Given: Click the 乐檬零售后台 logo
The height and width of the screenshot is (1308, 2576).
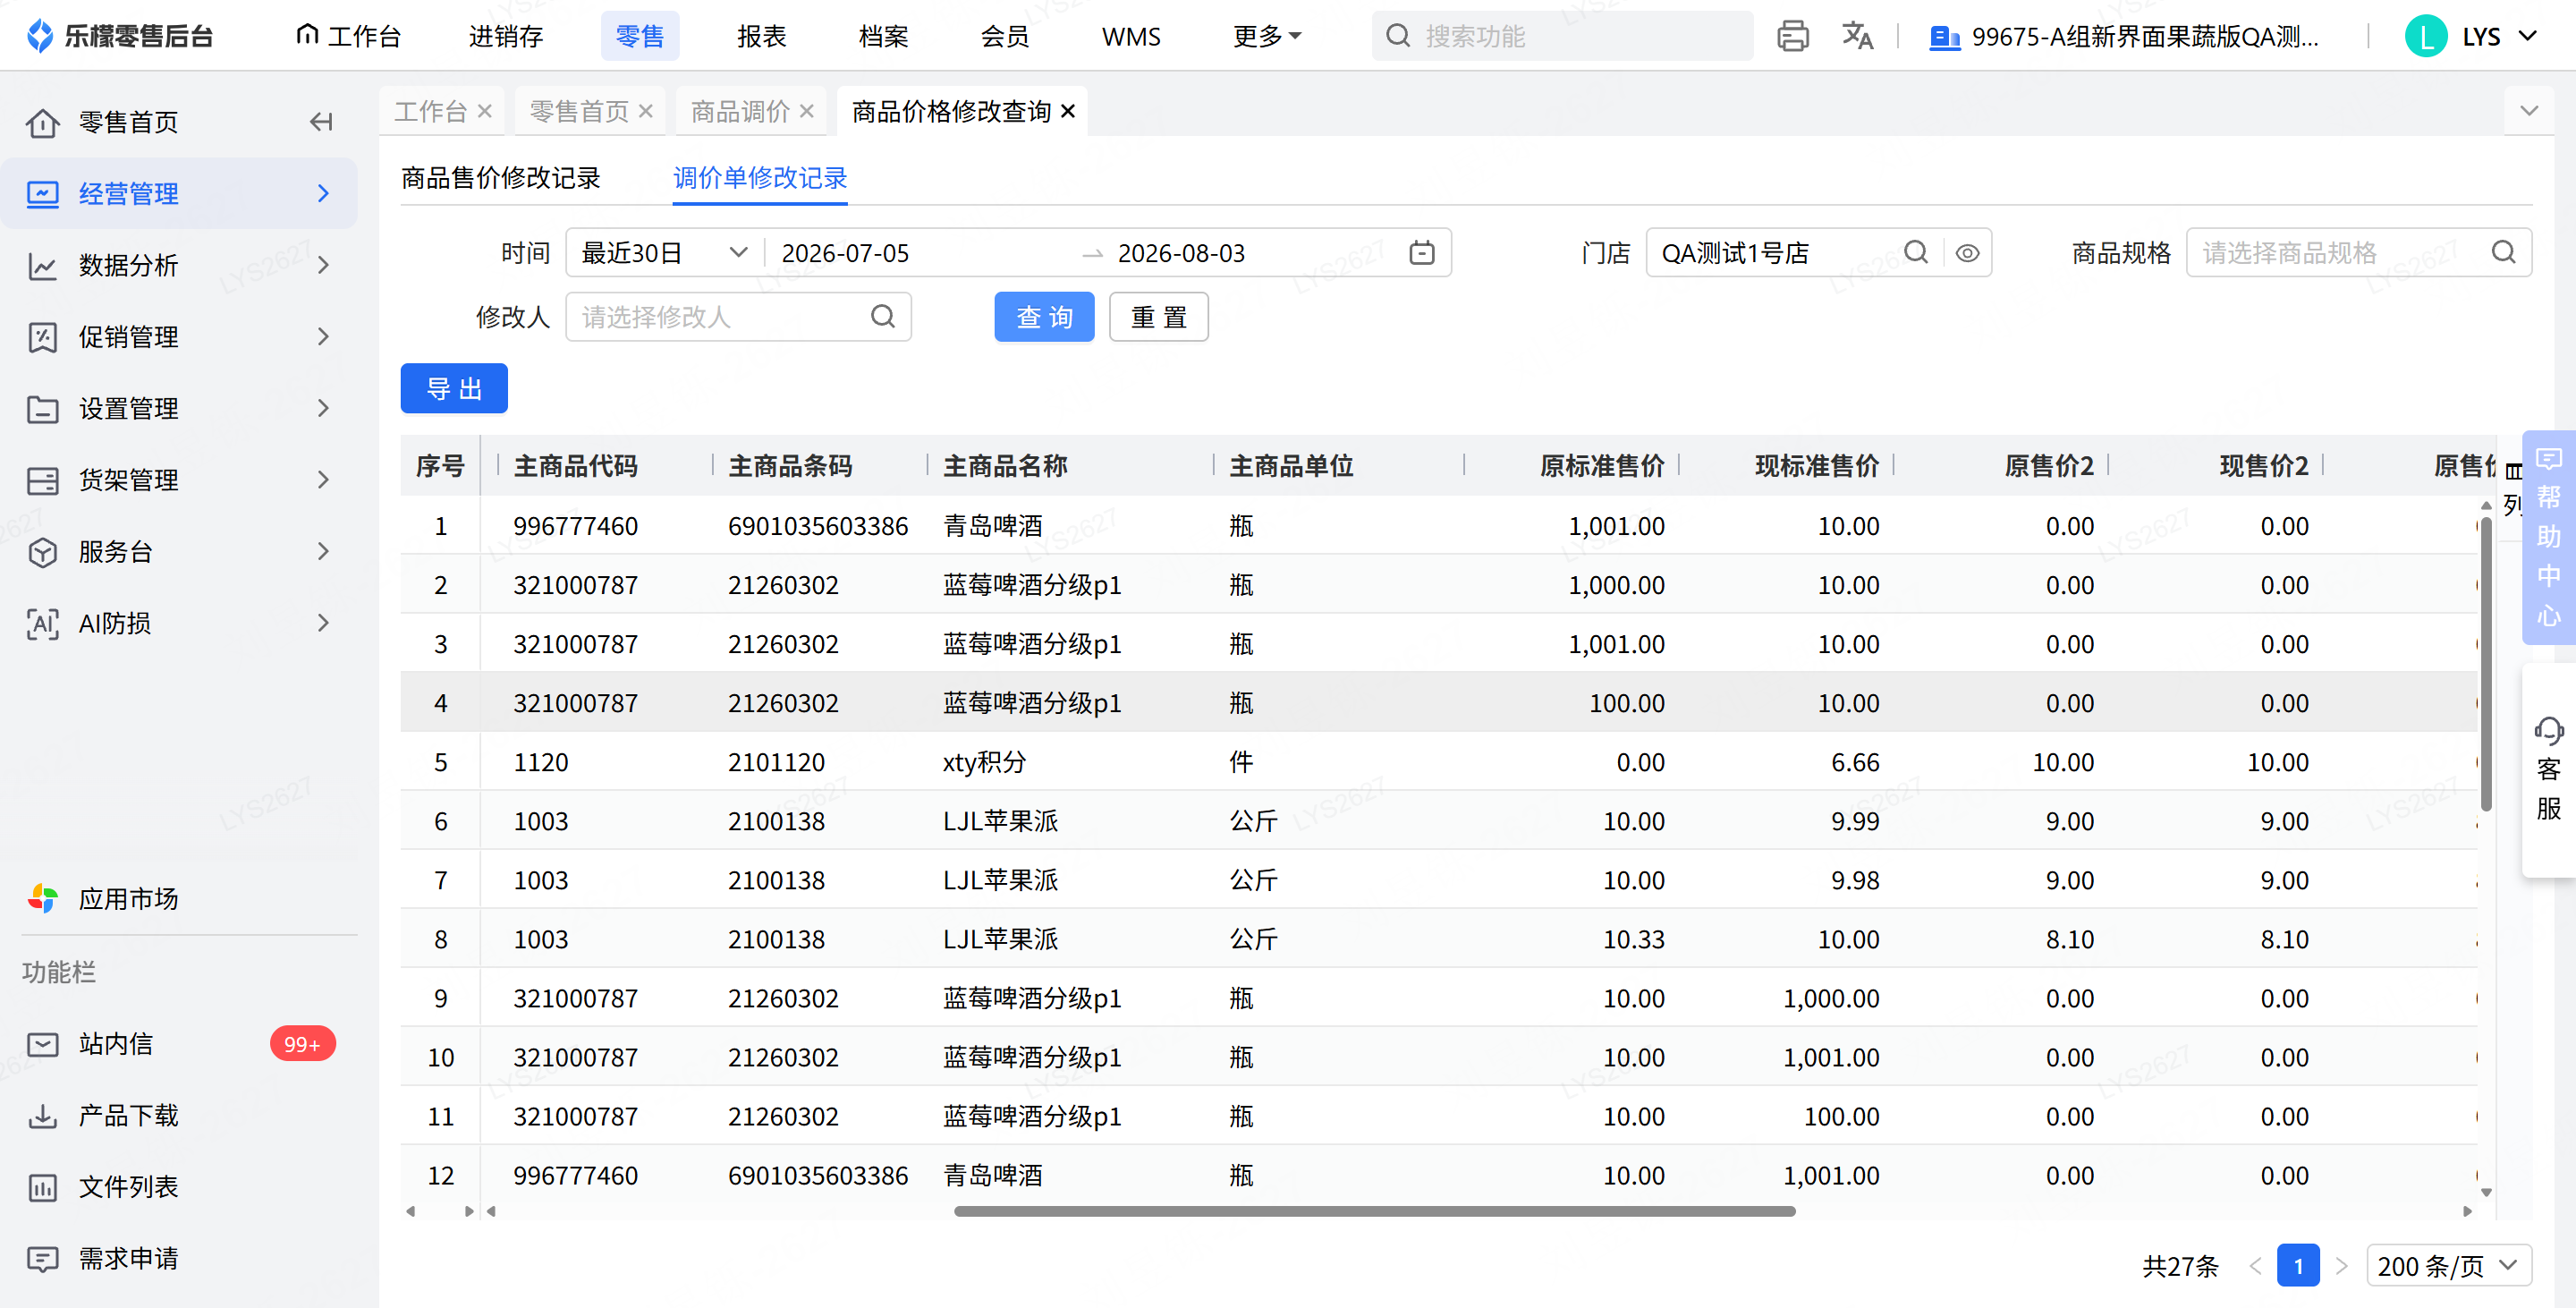Looking at the screenshot, I should pyautogui.click(x=120, y=37).
